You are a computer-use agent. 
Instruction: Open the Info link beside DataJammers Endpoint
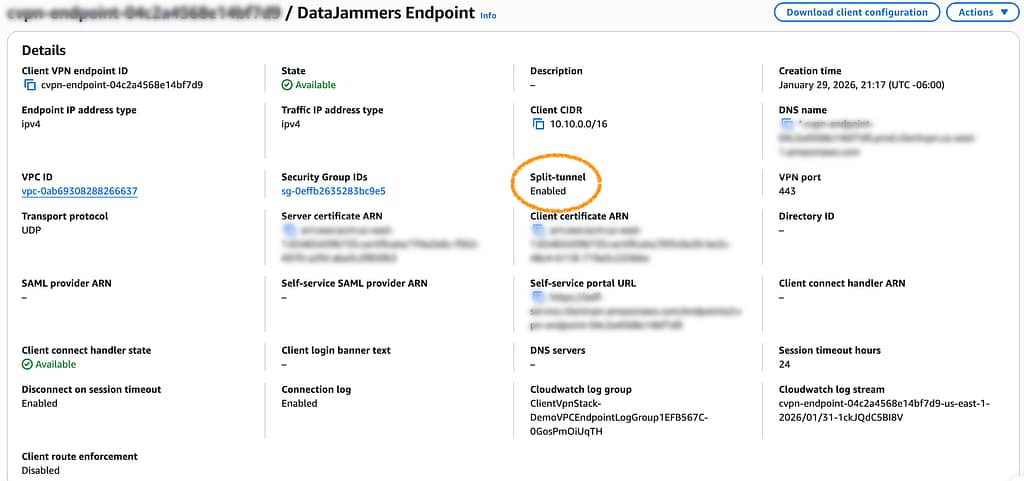pos(487,16)
